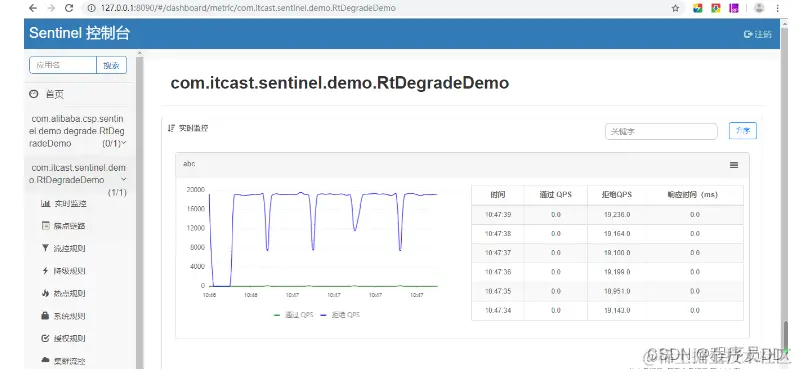Image resolution: width=798 pixels, height=372 pixels.
Task: Open the browser profile avatar
Action: pyautogui.click(x=759, y=8)
